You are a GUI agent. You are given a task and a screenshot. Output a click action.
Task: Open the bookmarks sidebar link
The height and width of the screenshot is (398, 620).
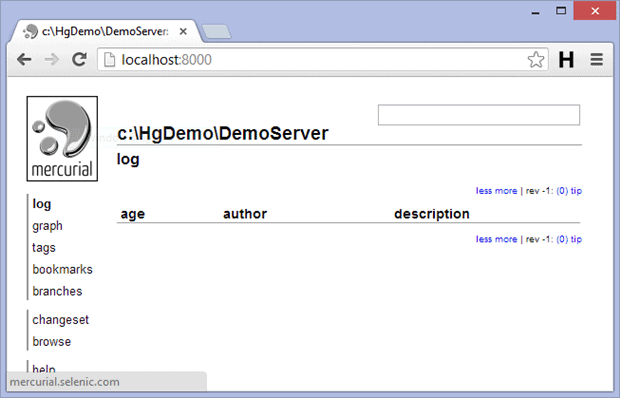[62, 270]
